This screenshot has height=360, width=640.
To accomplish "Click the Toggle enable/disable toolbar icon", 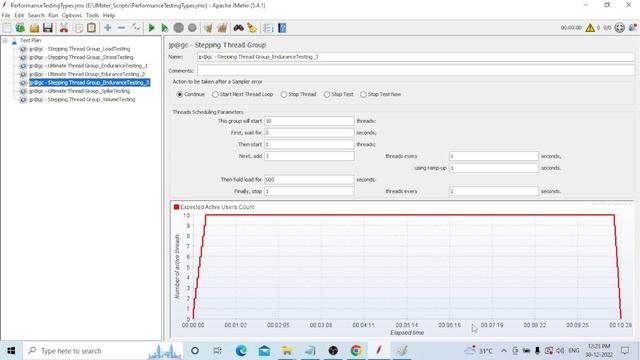I will pyautogui.click(x=136, y=28).
